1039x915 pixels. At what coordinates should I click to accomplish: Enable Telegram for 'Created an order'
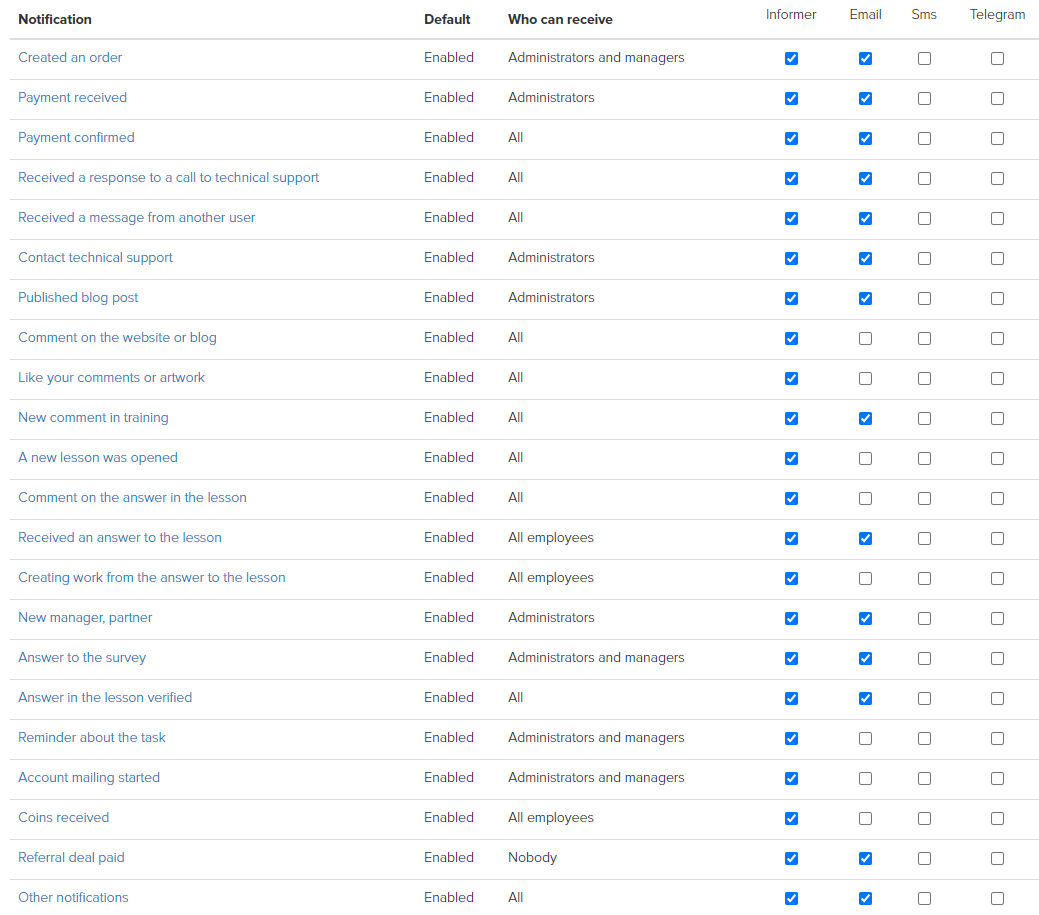pyautogui.click(x=997, y=58)
